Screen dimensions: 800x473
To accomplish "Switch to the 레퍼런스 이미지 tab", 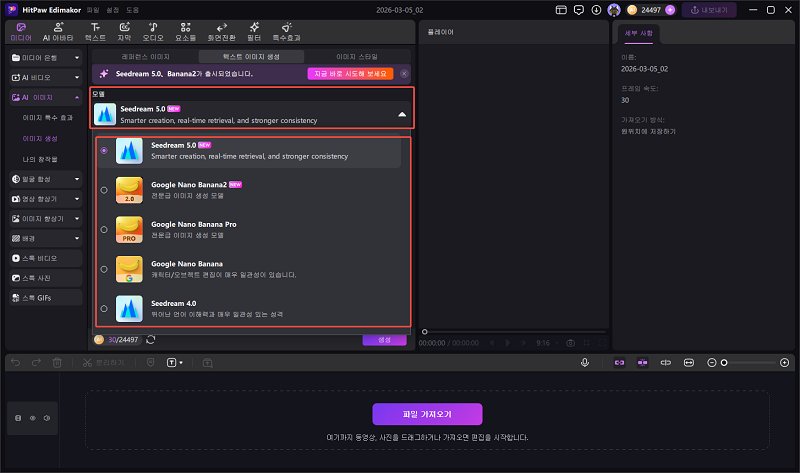I will click(x=145, y=57).
